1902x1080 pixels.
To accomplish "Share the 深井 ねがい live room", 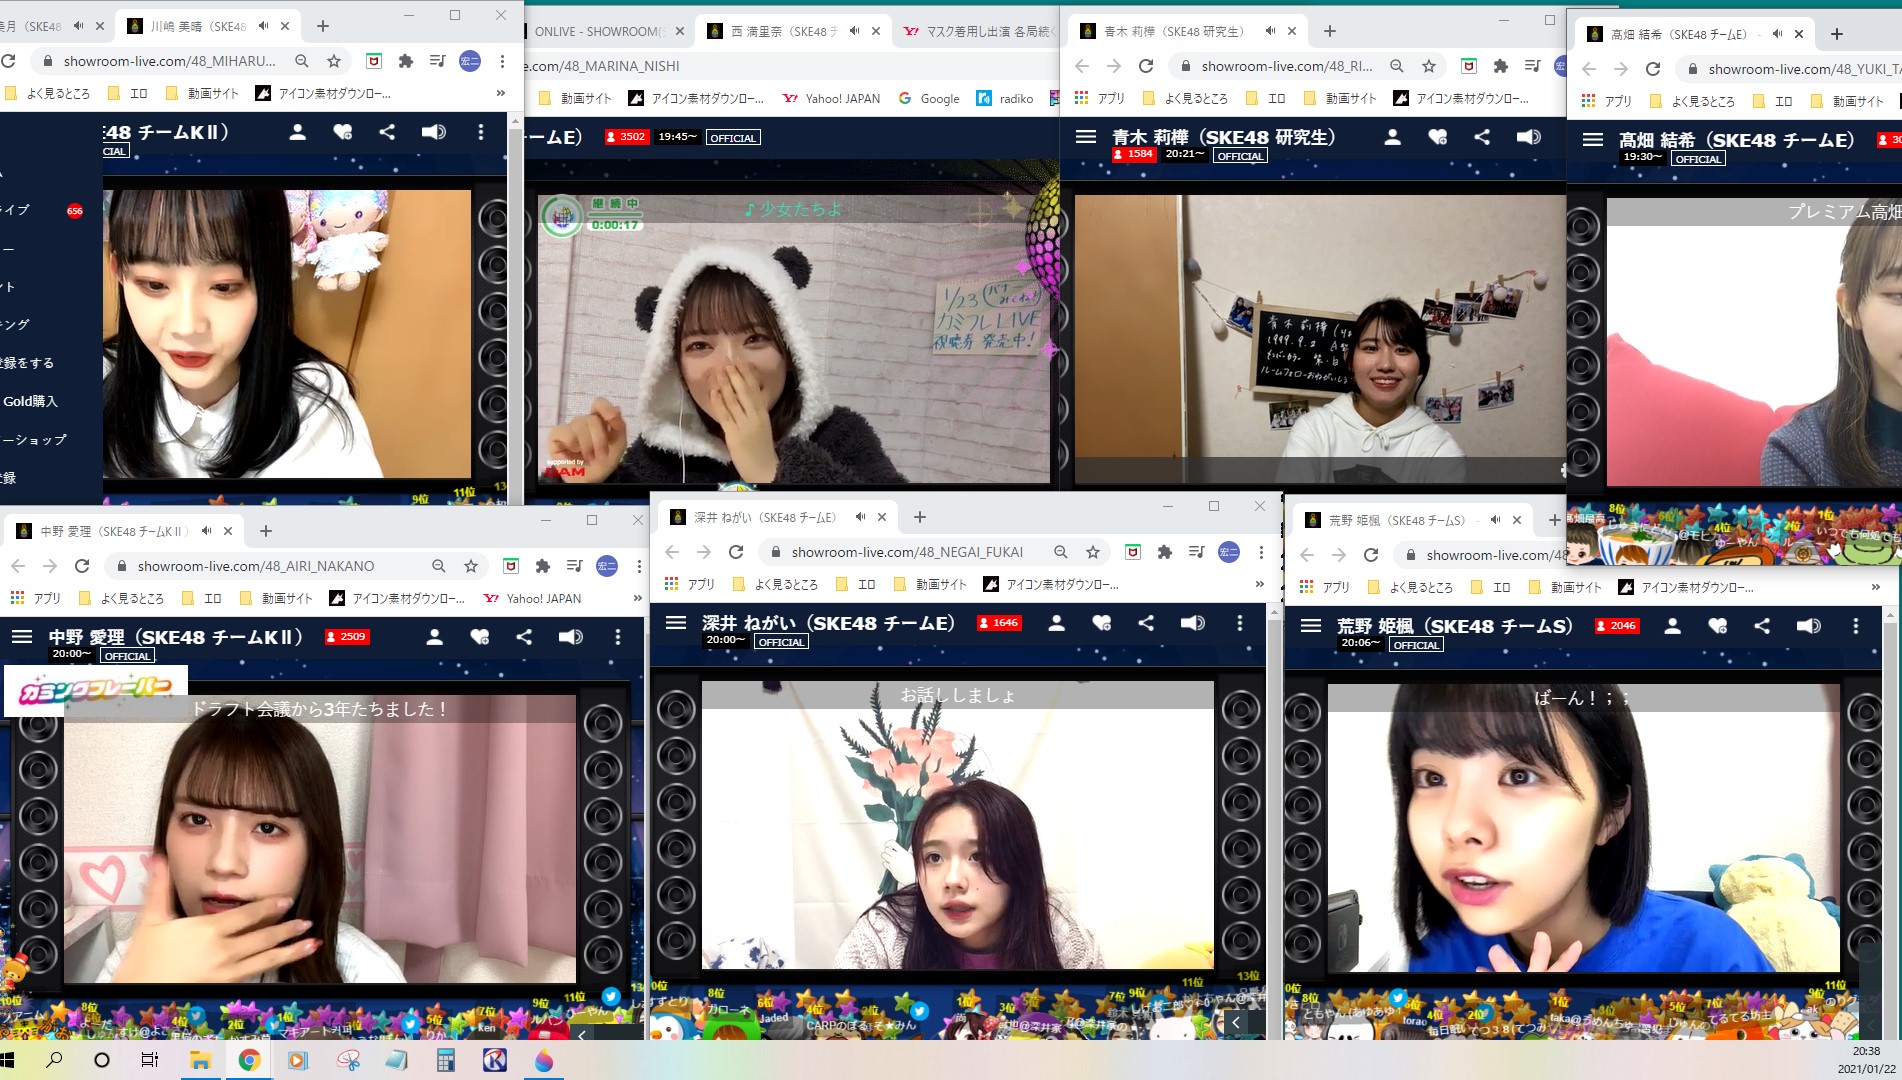I will [x=1146, y=623].
